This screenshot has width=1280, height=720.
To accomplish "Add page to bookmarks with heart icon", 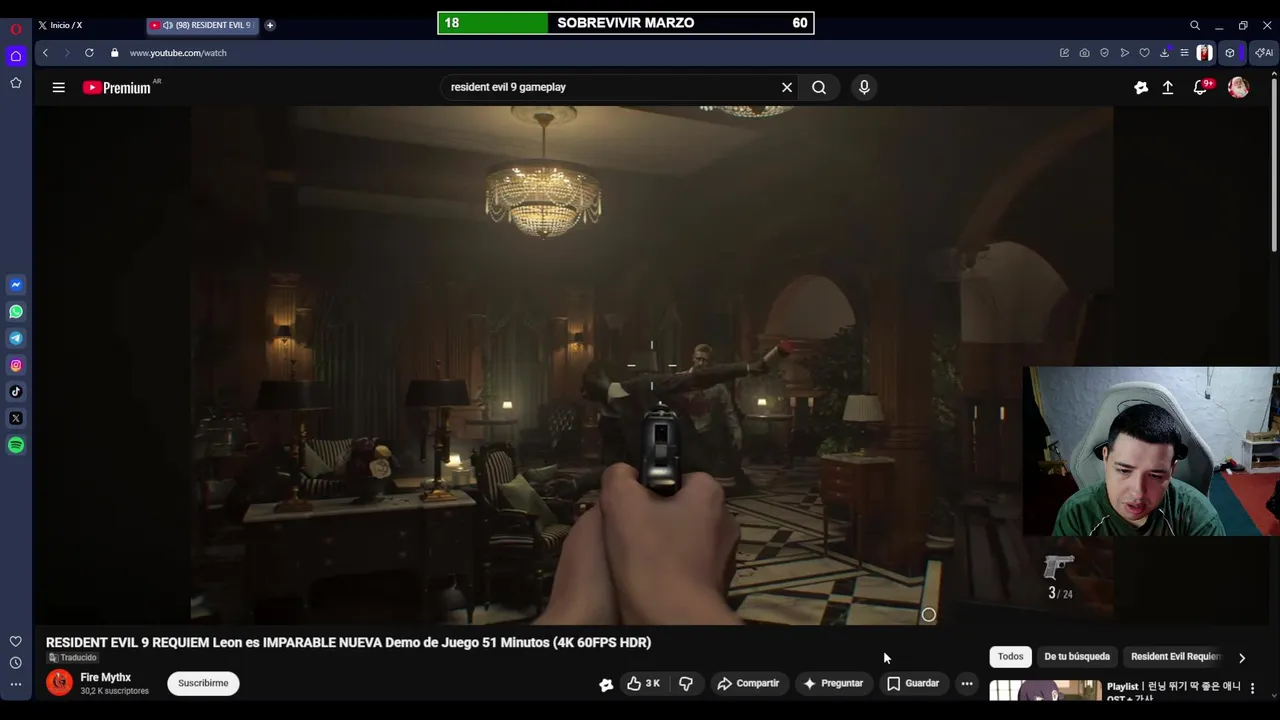I will tap(1144, 53).
